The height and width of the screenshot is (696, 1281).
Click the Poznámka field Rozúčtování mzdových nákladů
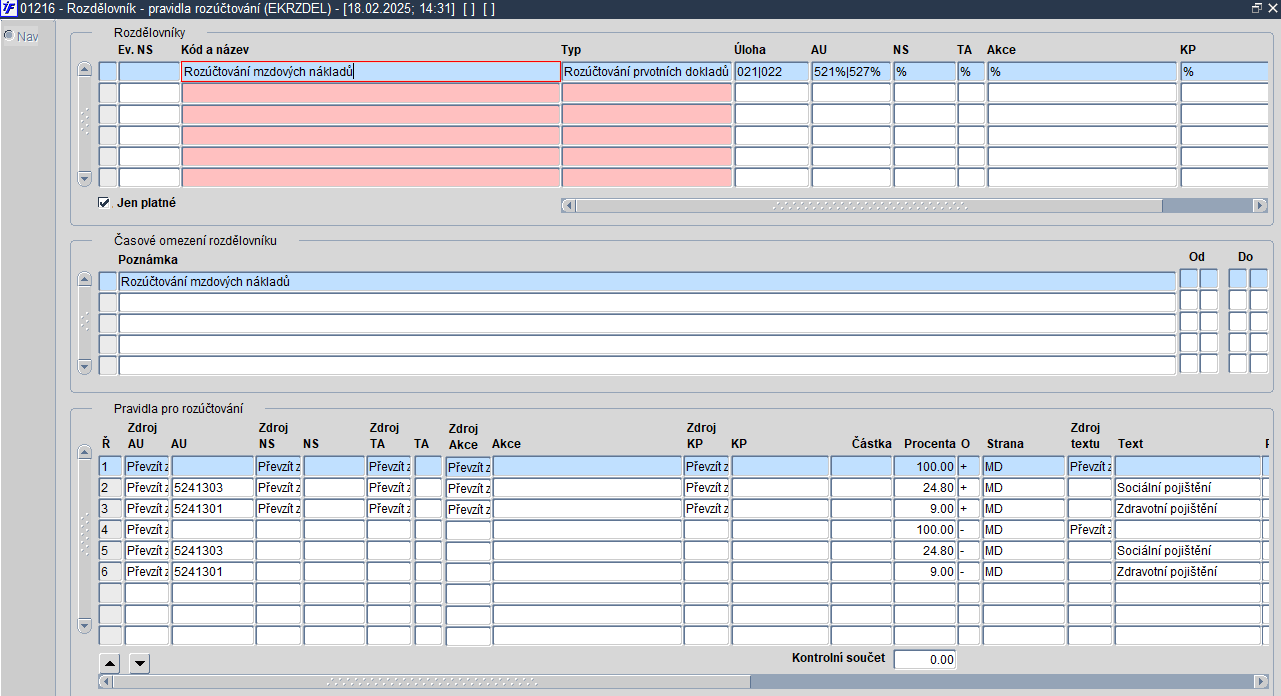(x=647, y=282)
